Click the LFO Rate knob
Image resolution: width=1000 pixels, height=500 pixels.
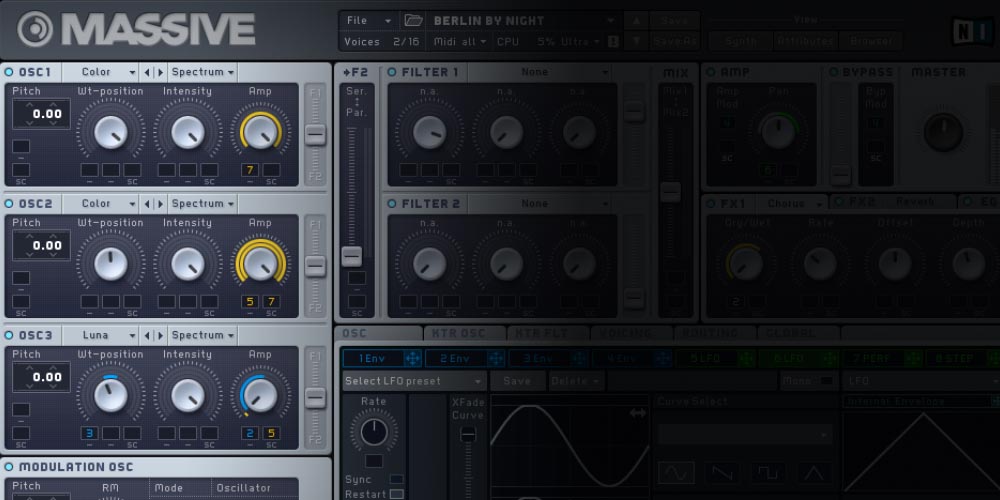point(374,432)
